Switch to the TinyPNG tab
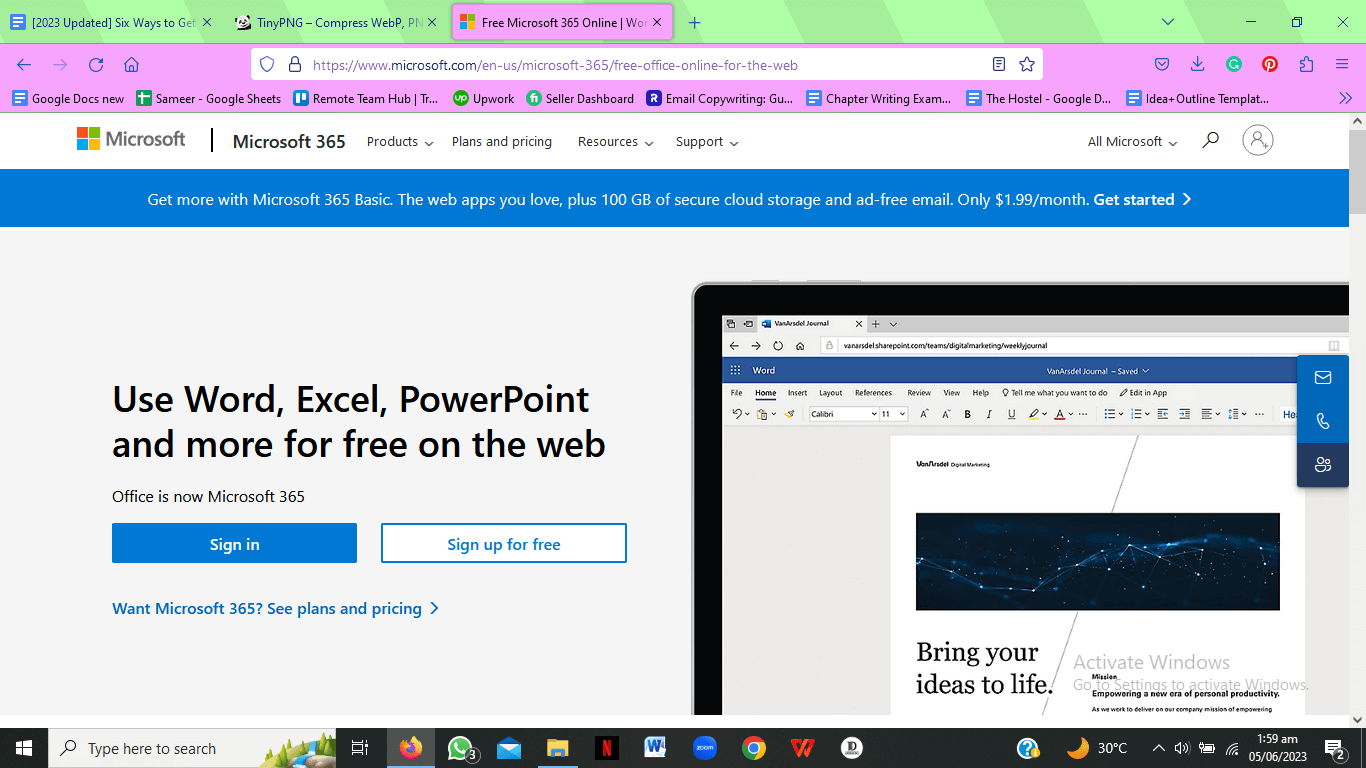The width and height of the screenshot is (1366, 768). point(336,22)
